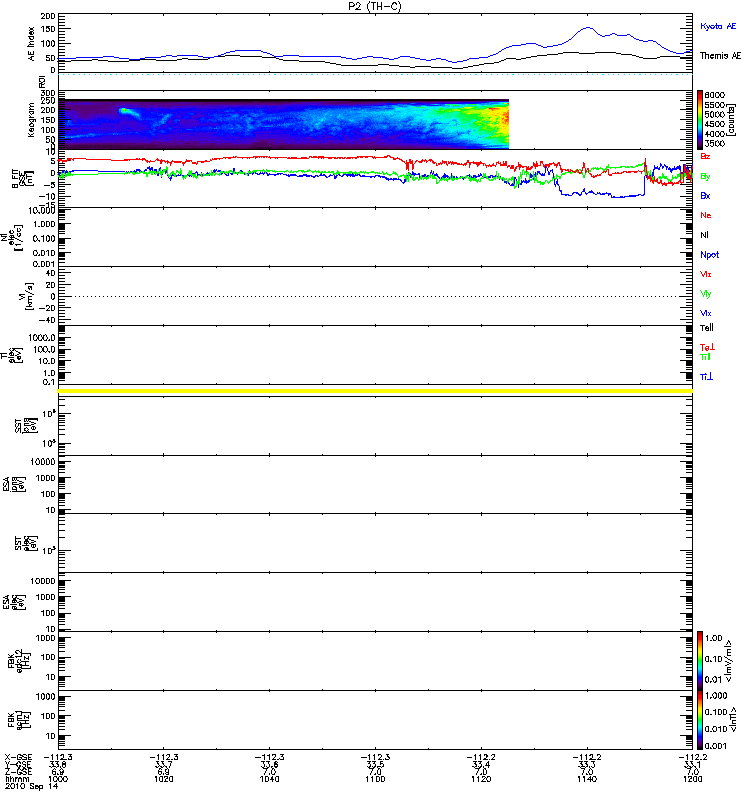Click the By legend label

[705, 177]
